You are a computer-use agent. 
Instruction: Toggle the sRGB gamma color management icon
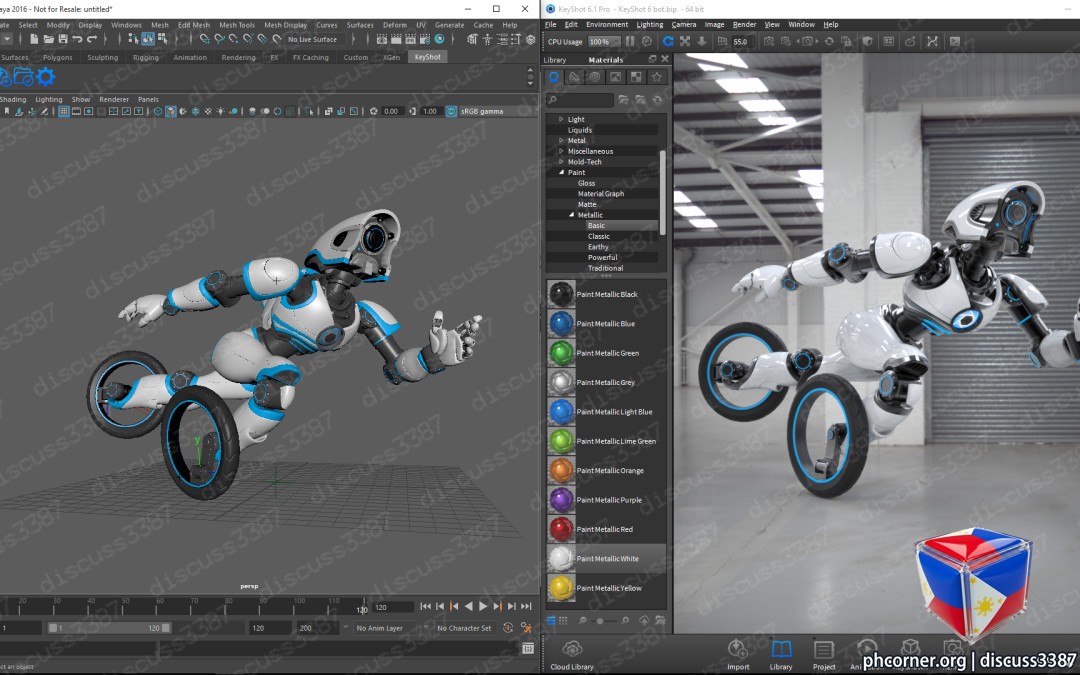tap(452, 111)
